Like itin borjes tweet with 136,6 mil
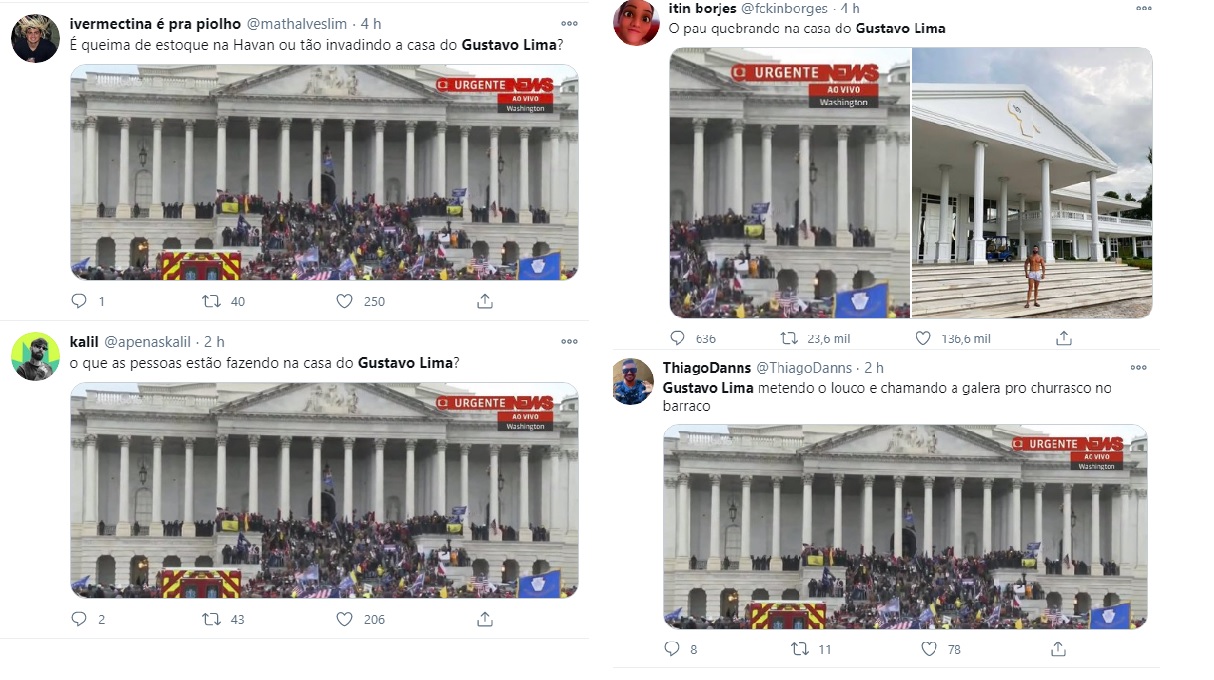1214x680 pixels. [x=923, y=338]
